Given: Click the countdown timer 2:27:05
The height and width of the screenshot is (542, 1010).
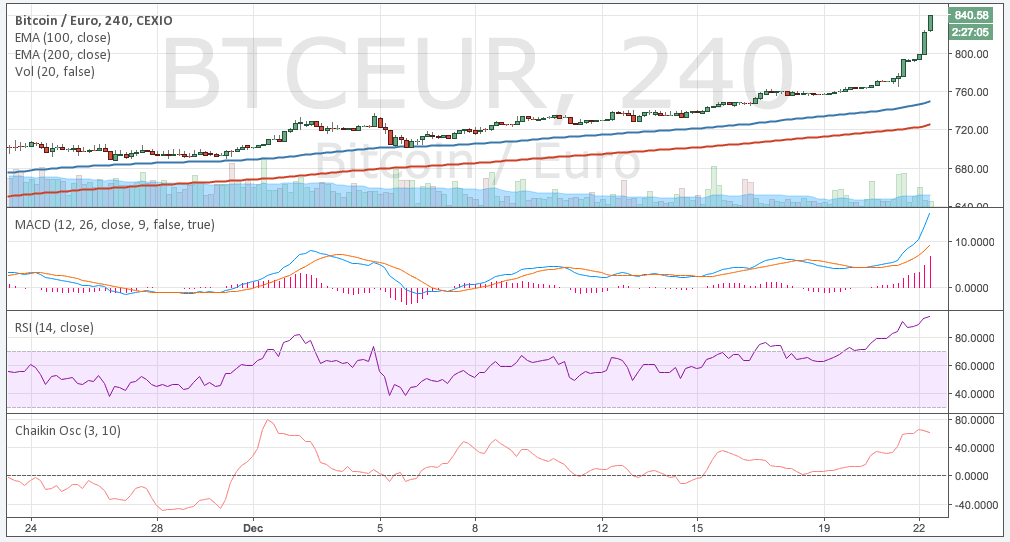Looking at the screenshot, I should tap(971, 32).
